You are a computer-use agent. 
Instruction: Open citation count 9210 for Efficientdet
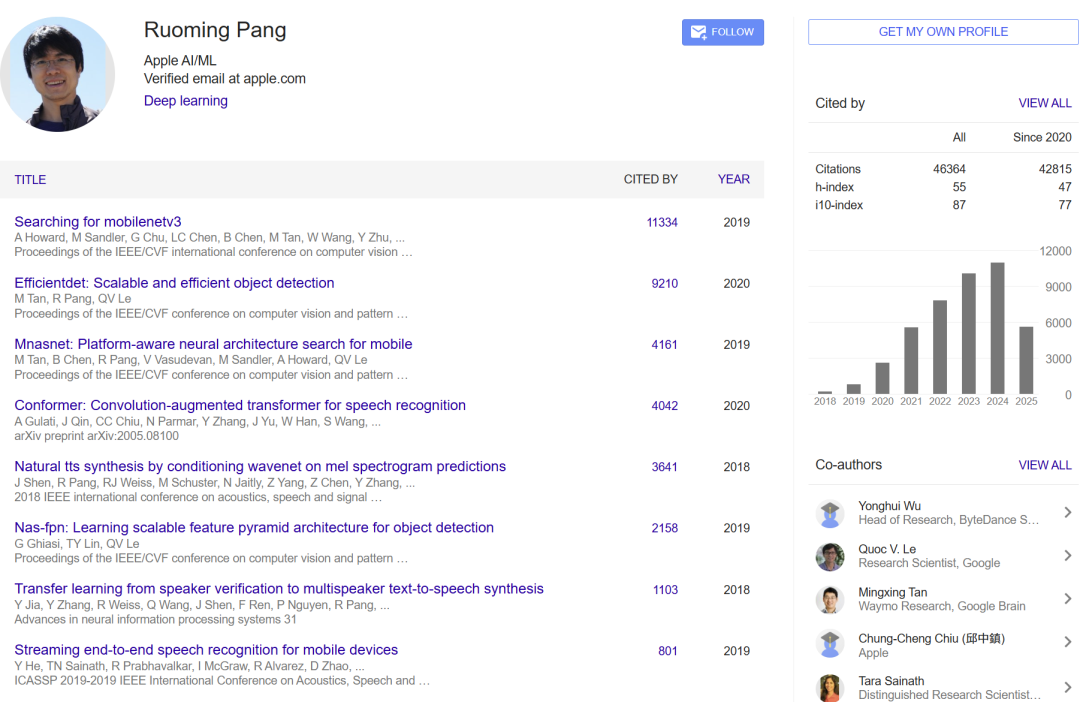664,284
